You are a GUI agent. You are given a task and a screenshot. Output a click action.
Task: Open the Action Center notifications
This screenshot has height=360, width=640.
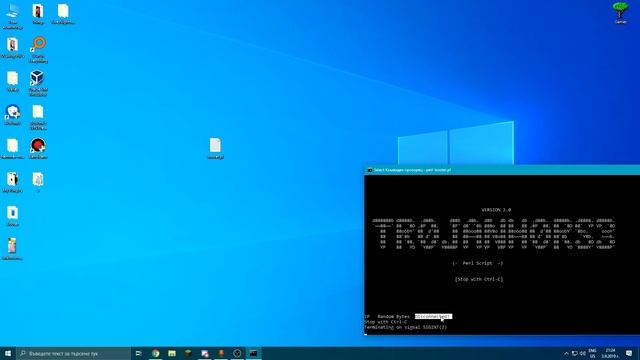pos(629,353)
